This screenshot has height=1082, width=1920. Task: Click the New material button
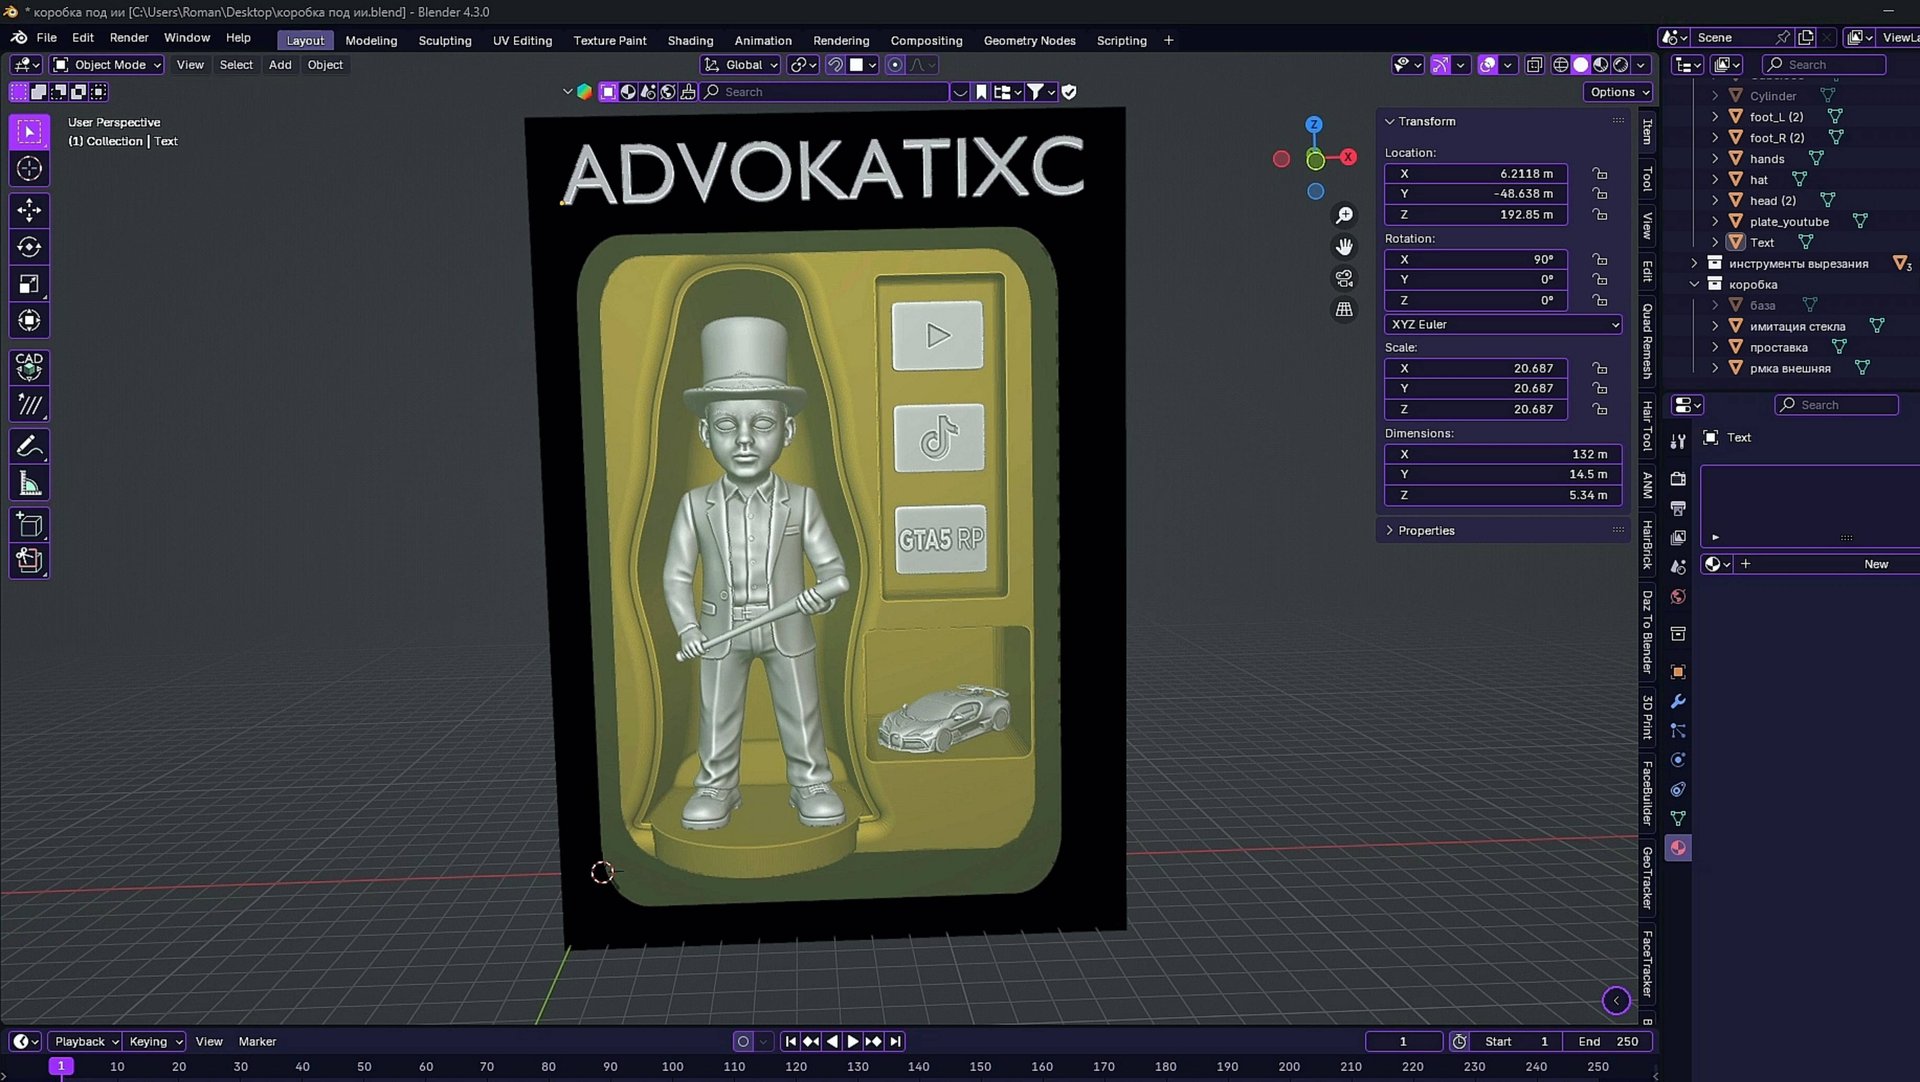point(1875,564)
